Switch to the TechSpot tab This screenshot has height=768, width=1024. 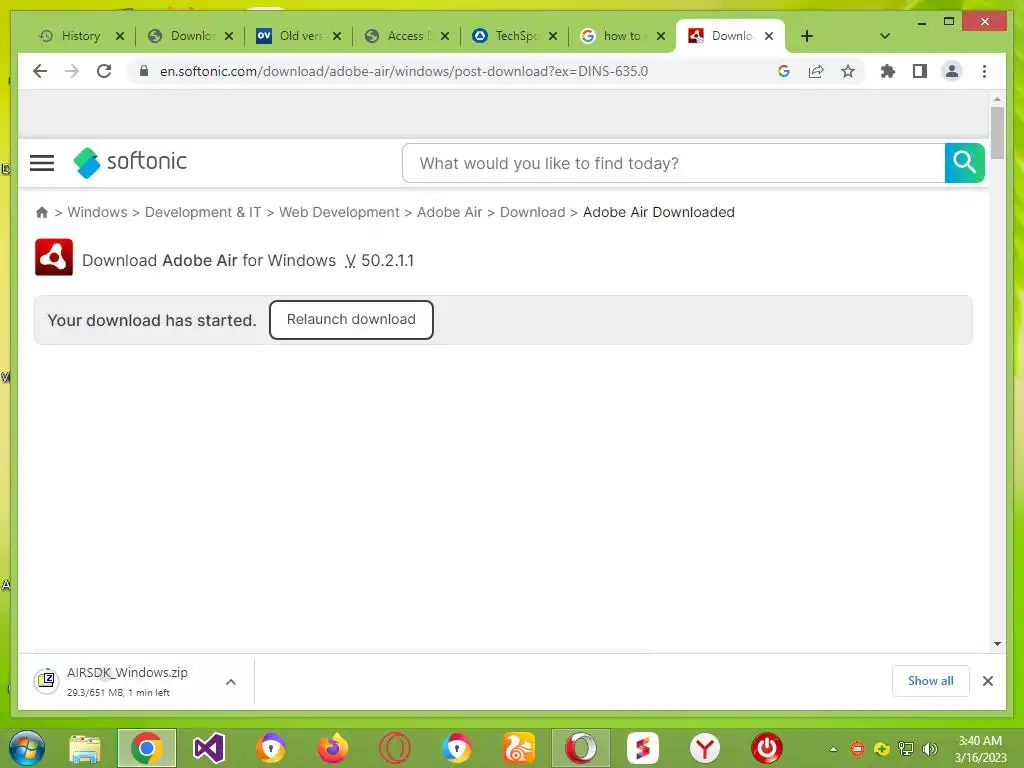click(x=508, y=36)
